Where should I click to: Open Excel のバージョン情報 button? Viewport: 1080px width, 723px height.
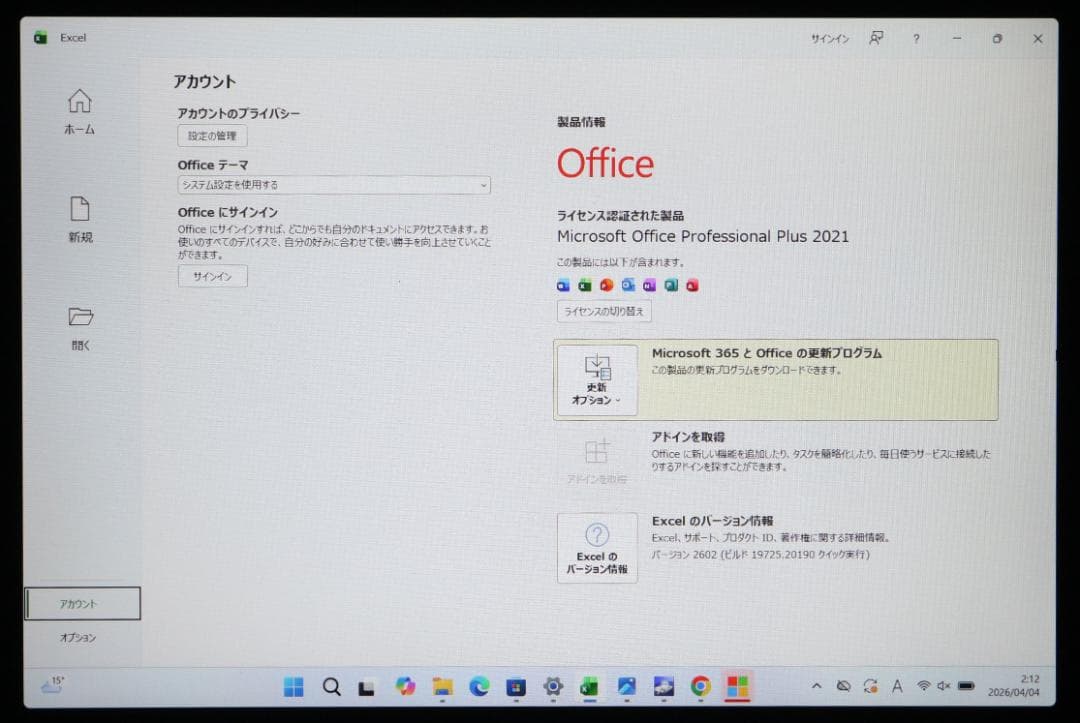tap(597, 548)
